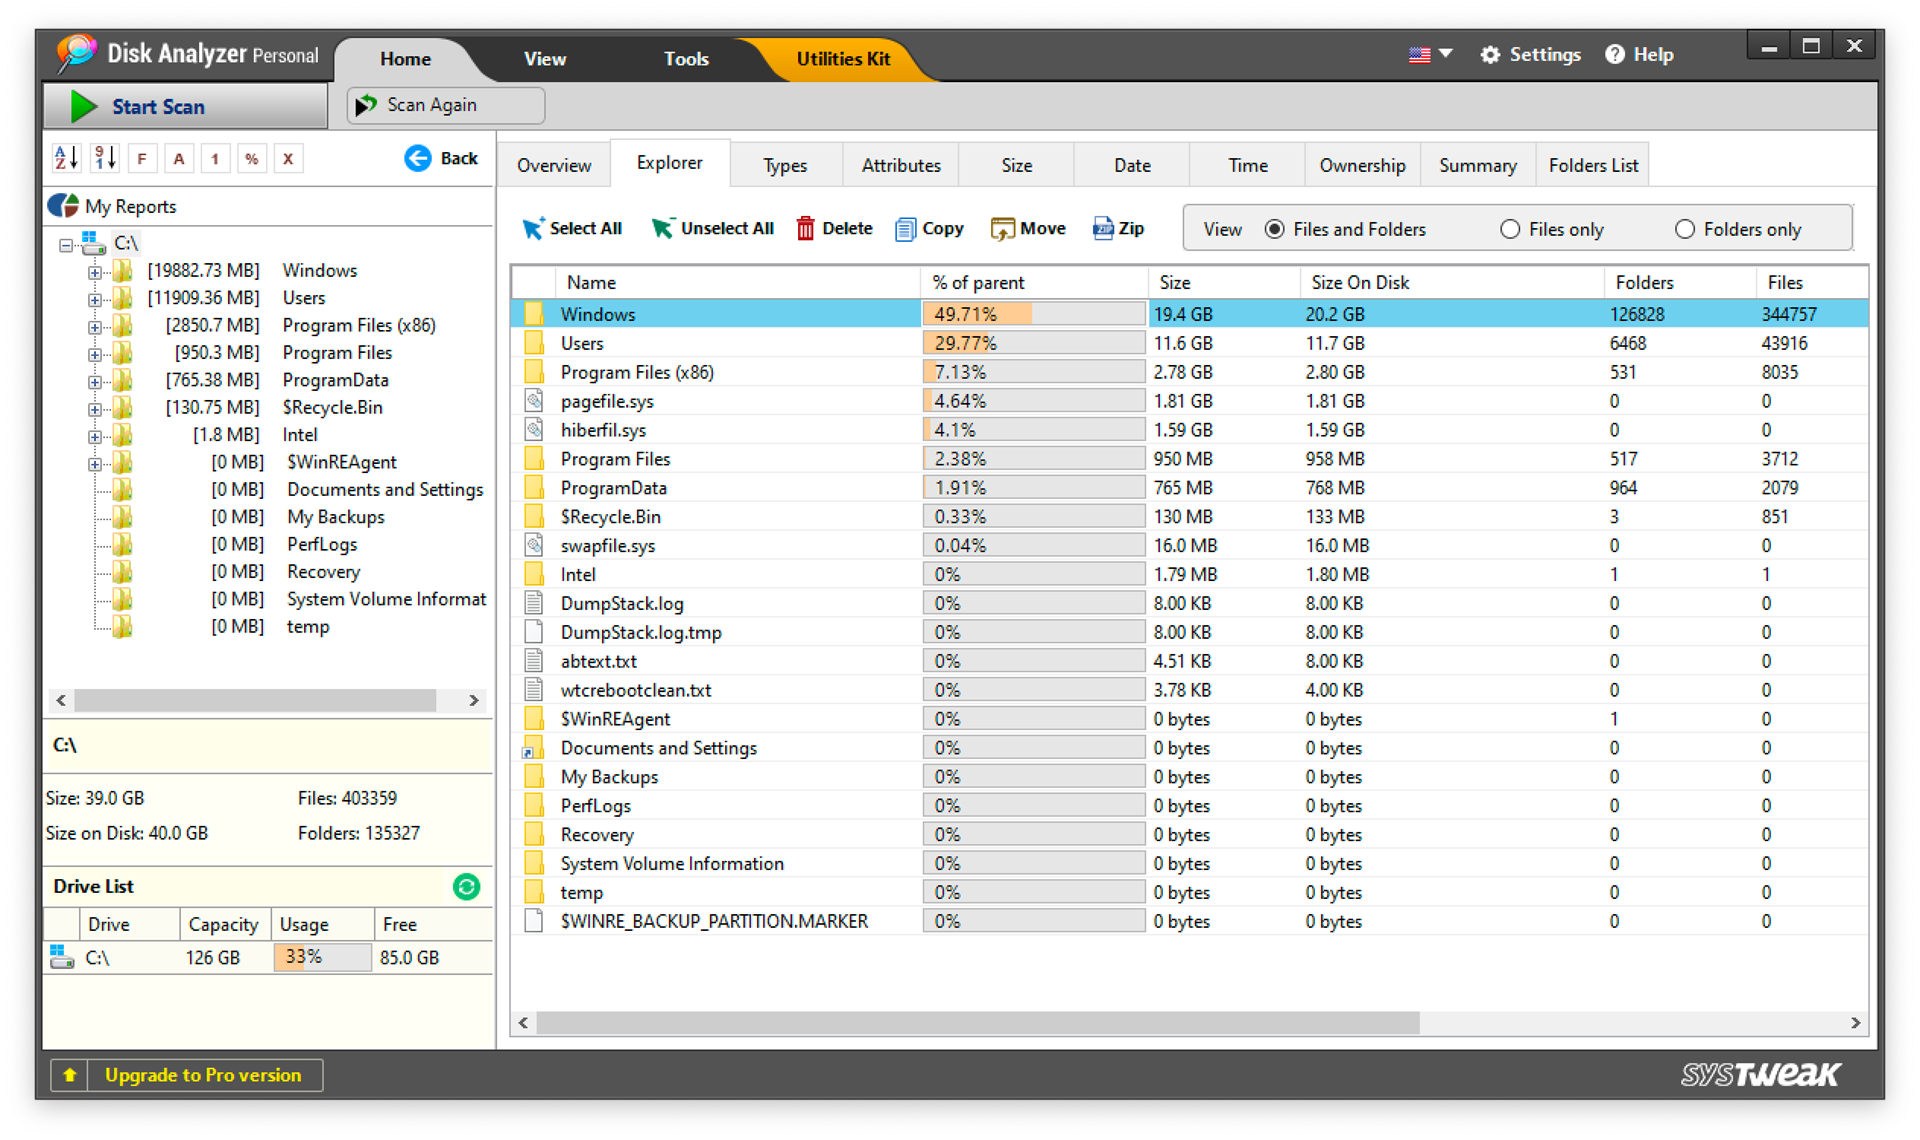The width and height of the screenshot is (1920, 1140).
Task: Expand the Intel folder in the tree
Action: 94,436
